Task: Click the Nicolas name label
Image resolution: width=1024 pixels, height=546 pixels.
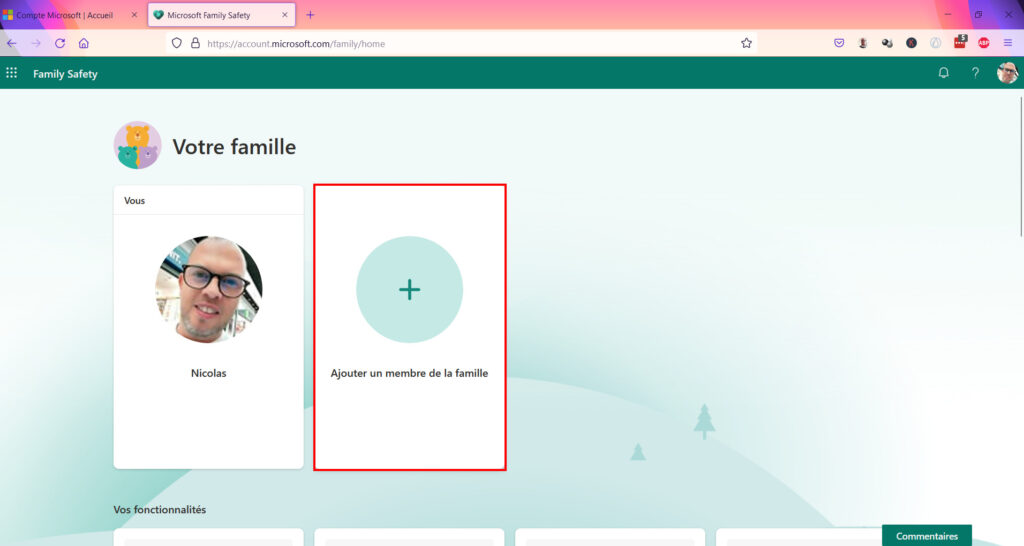Action: [208, 373]
